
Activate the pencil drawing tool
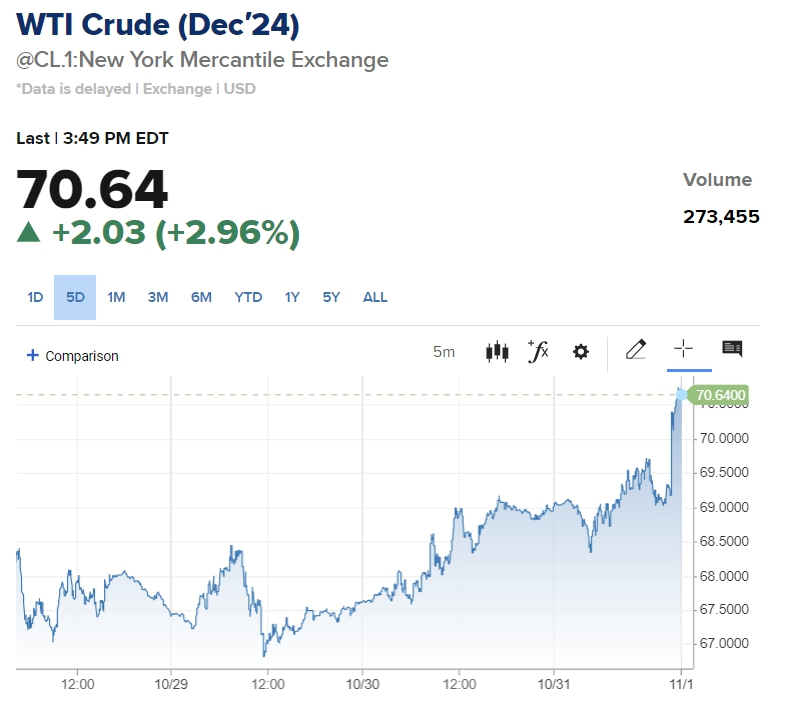(635, 349)
